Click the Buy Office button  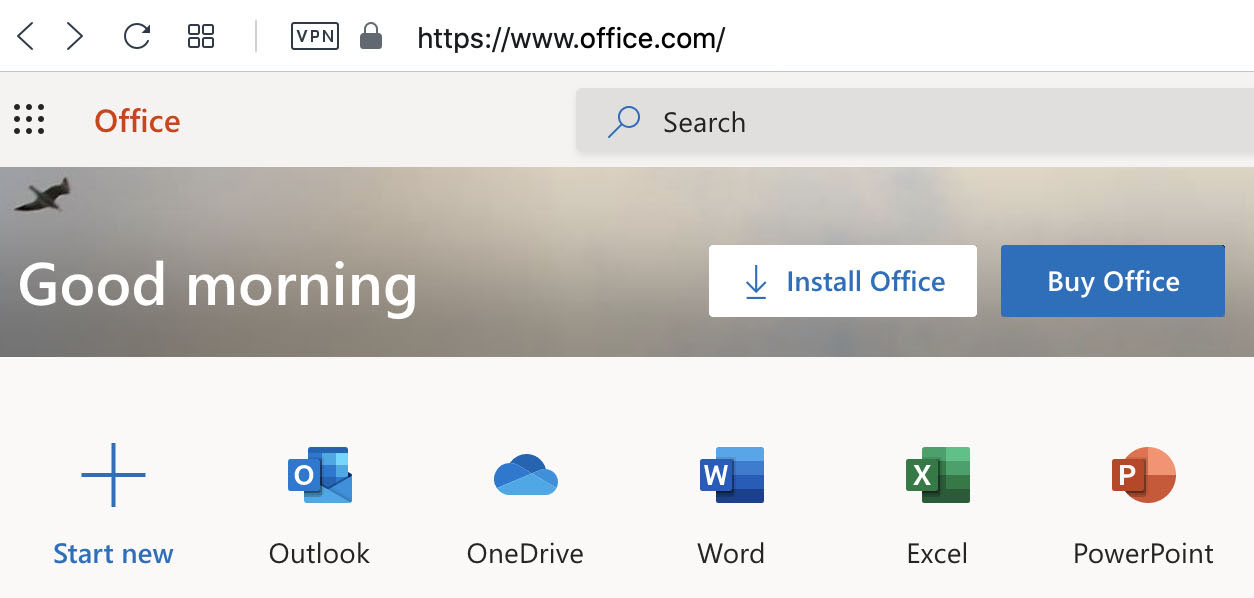pyautogui.click(x=1113, y=281)
